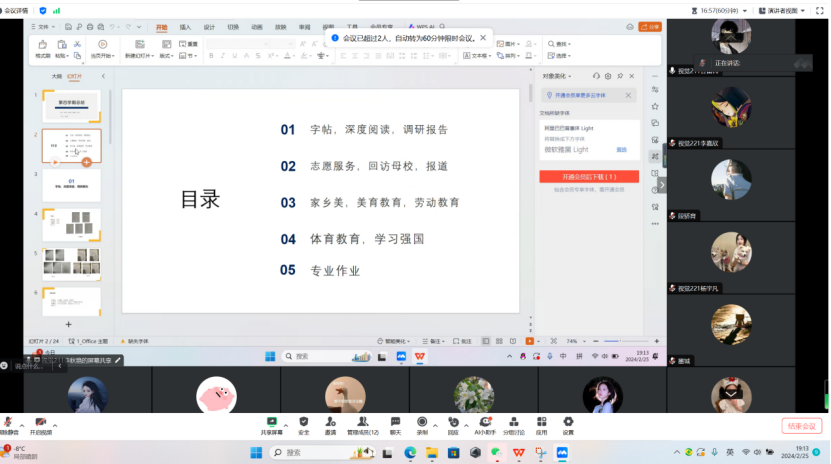Switch to the 插入 ribbon tab
Screen dimensions: 831x464
[x=185, y=27]
